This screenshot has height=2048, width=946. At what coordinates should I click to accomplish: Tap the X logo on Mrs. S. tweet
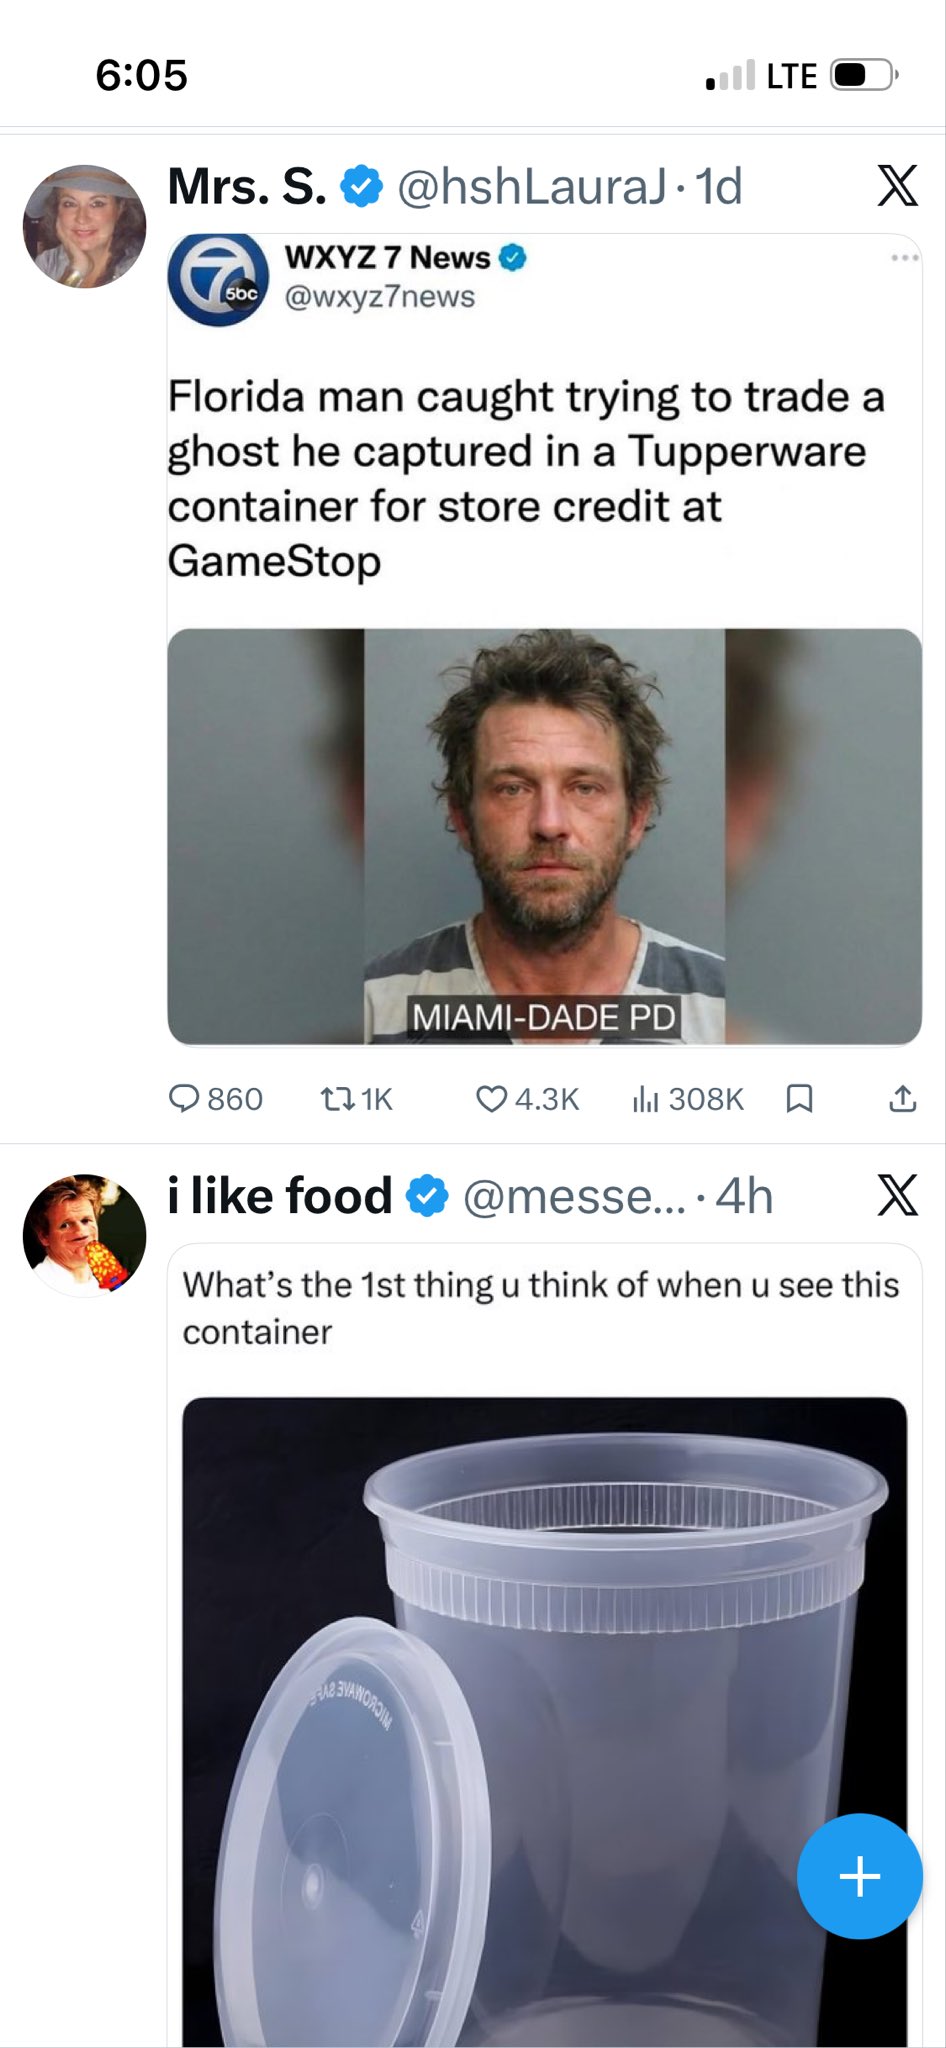897,186
